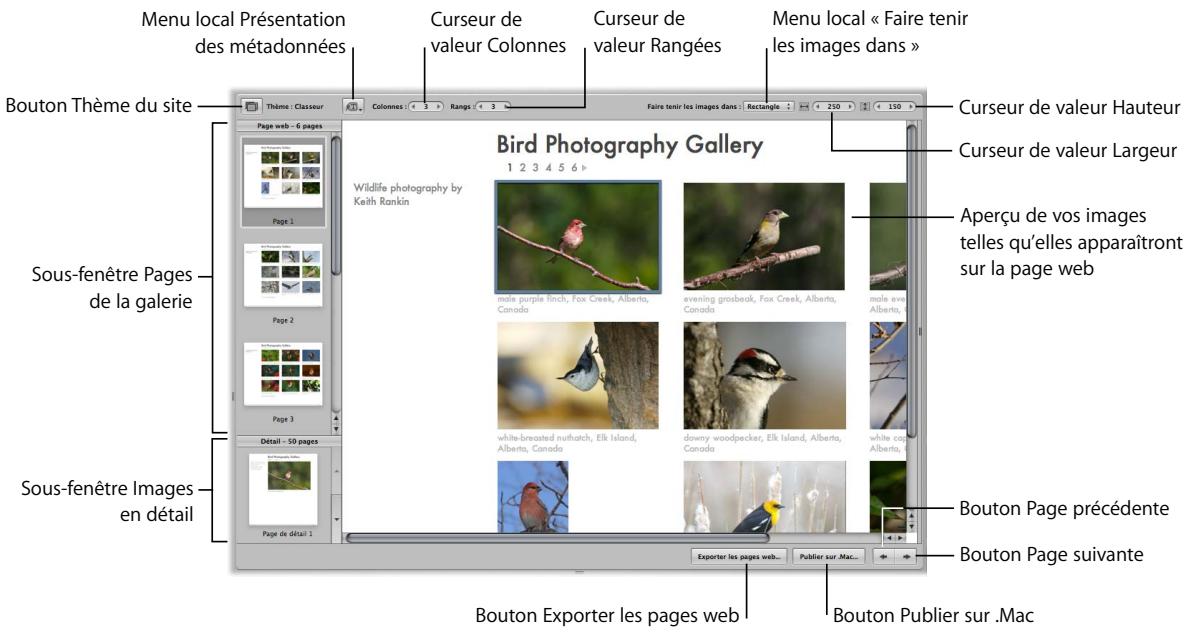The width and height of the screenshot is (1187, 634).
Task: Click the gallery pages pane scroll-up arrow
Action: (336, 419)
